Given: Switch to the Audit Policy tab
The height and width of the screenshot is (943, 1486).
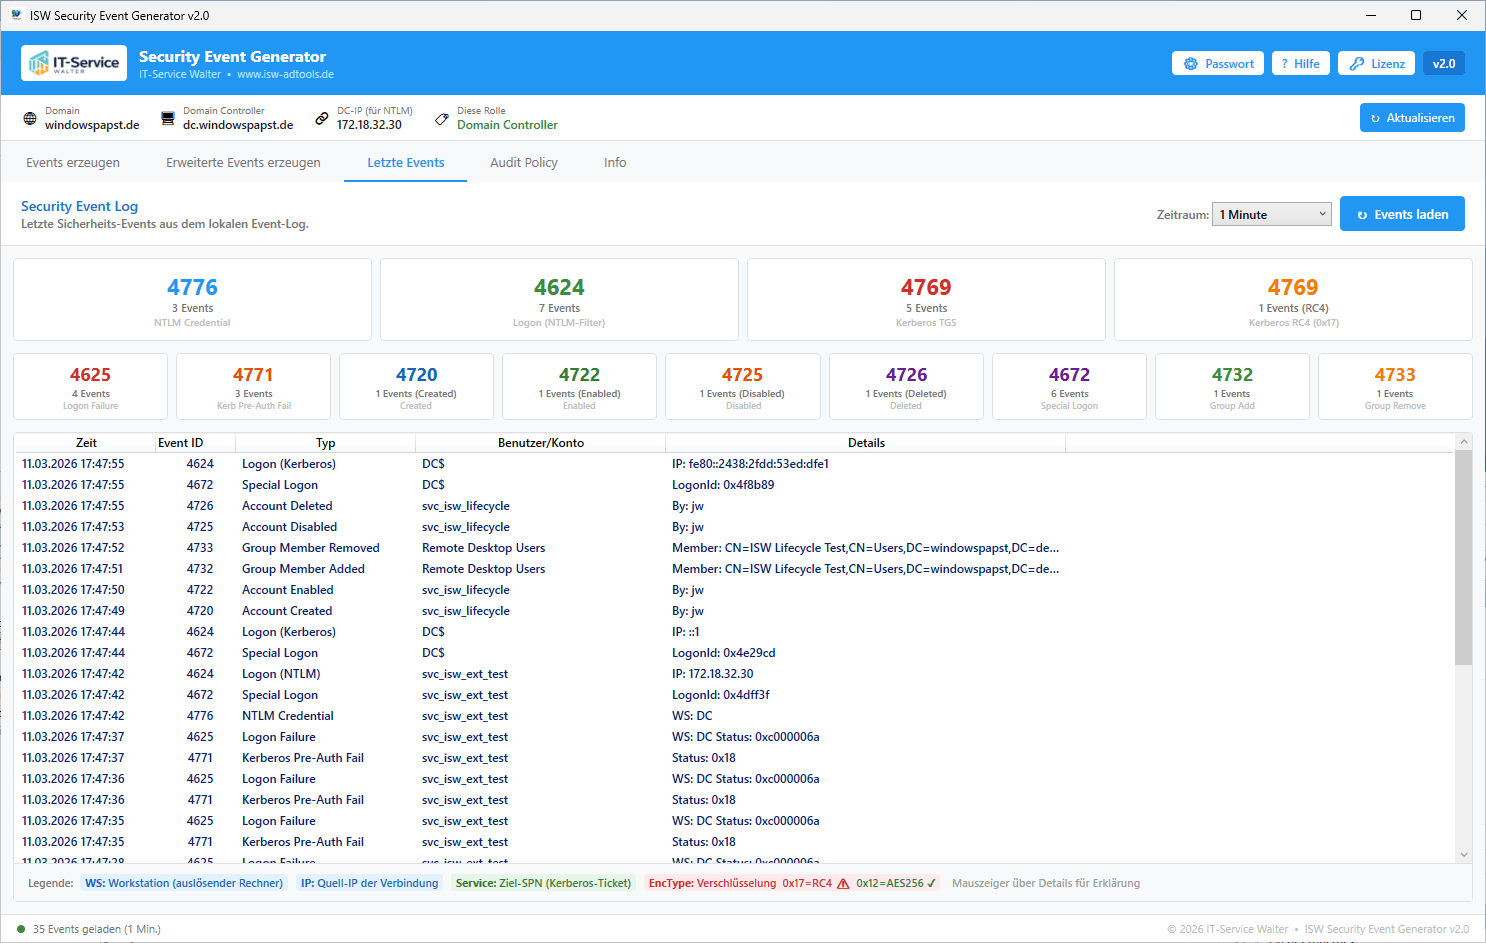Looking at the screenshot, I should click(x=523, y=163).
